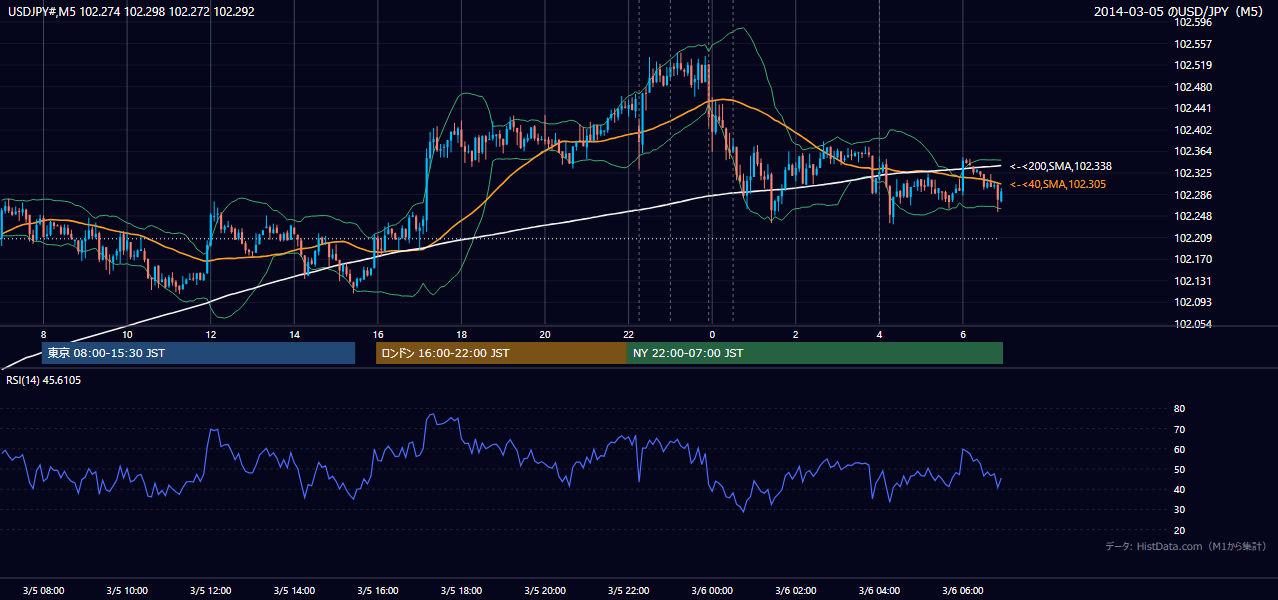The width and height of the screenshot is (1278, 600).
Task: Click the 3/6 04:00 time axis label
Action: pos(879,591)
